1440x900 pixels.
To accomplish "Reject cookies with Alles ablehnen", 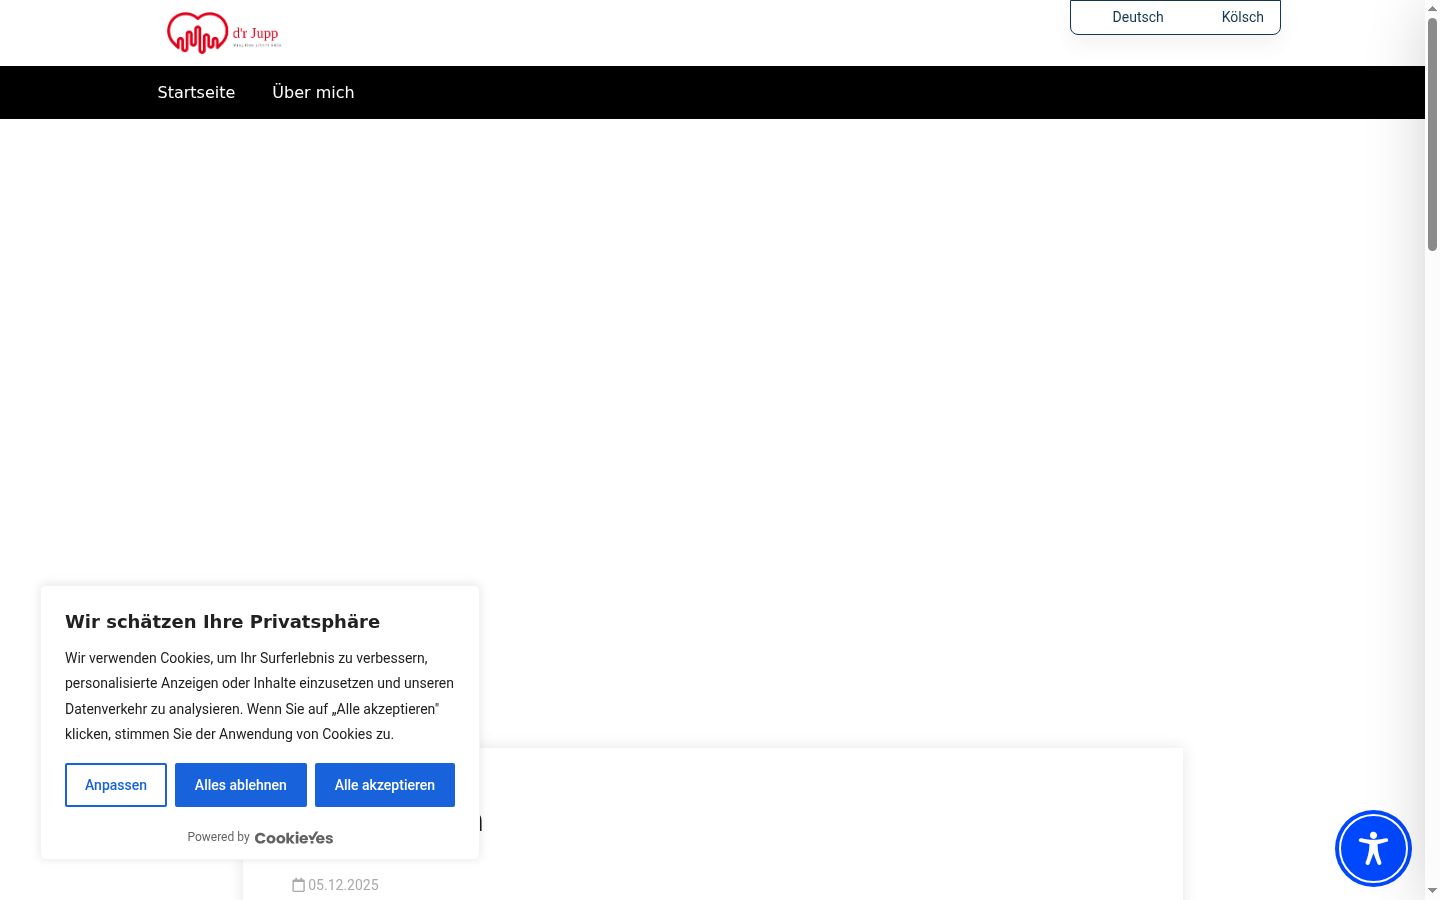I will click(x=241, y=785).
